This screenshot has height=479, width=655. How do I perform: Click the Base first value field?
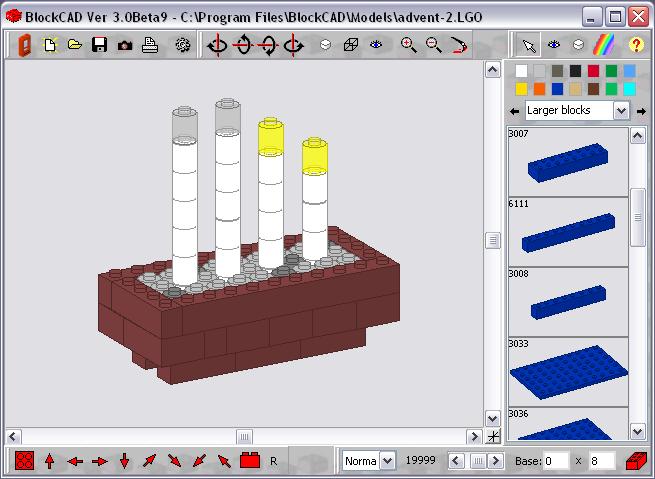click(x=556, y=461)
